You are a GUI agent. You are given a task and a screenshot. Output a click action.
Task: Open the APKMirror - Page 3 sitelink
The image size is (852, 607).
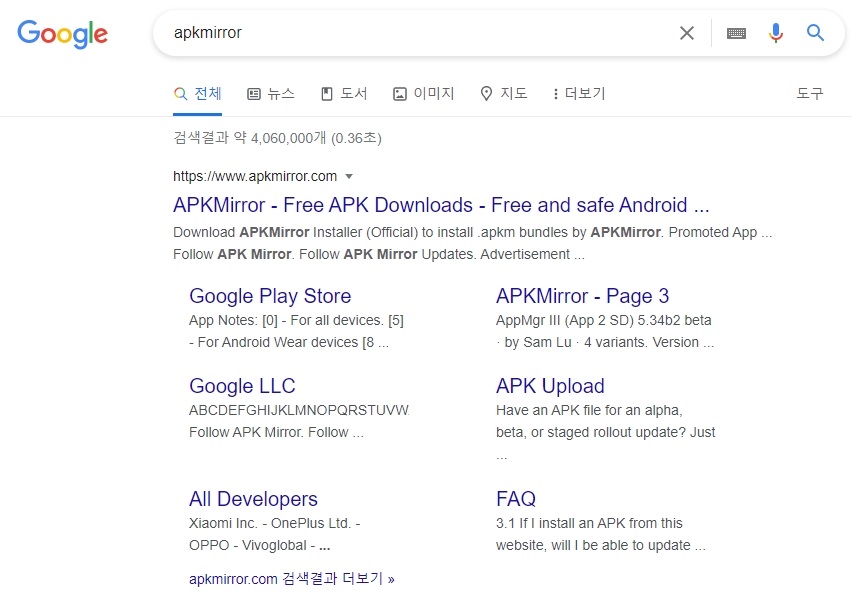point(582,296)
